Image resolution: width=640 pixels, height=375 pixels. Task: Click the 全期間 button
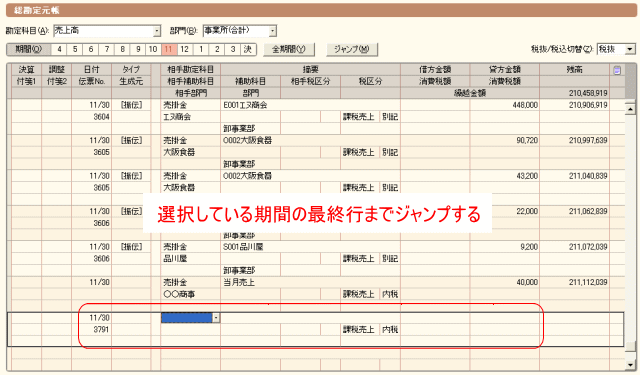289,49
